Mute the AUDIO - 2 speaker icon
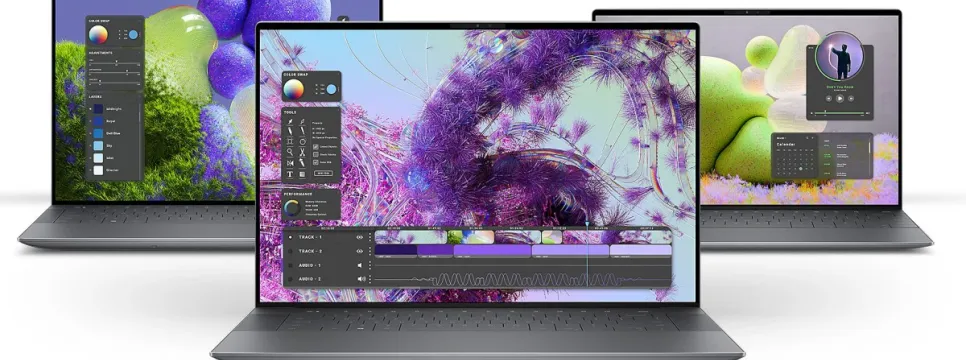Image resolution: width=966 pixels, height=360 pixels. [x=362, y=279]
